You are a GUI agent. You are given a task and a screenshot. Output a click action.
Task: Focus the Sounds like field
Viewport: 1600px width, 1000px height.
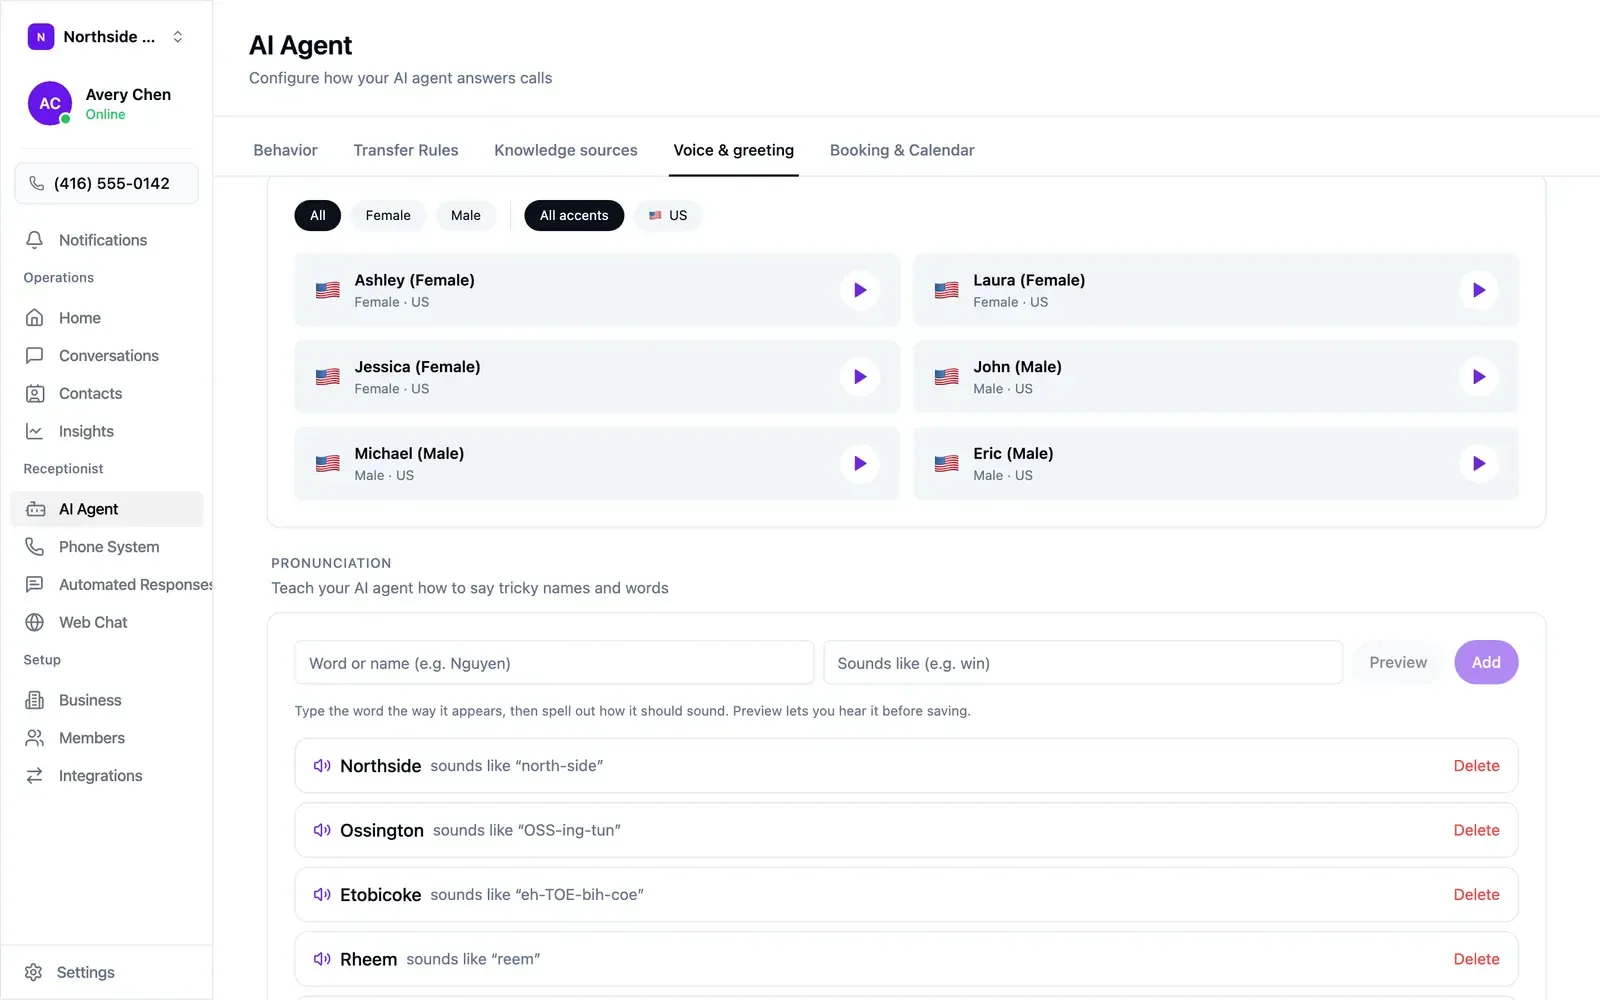(1082, 663)
